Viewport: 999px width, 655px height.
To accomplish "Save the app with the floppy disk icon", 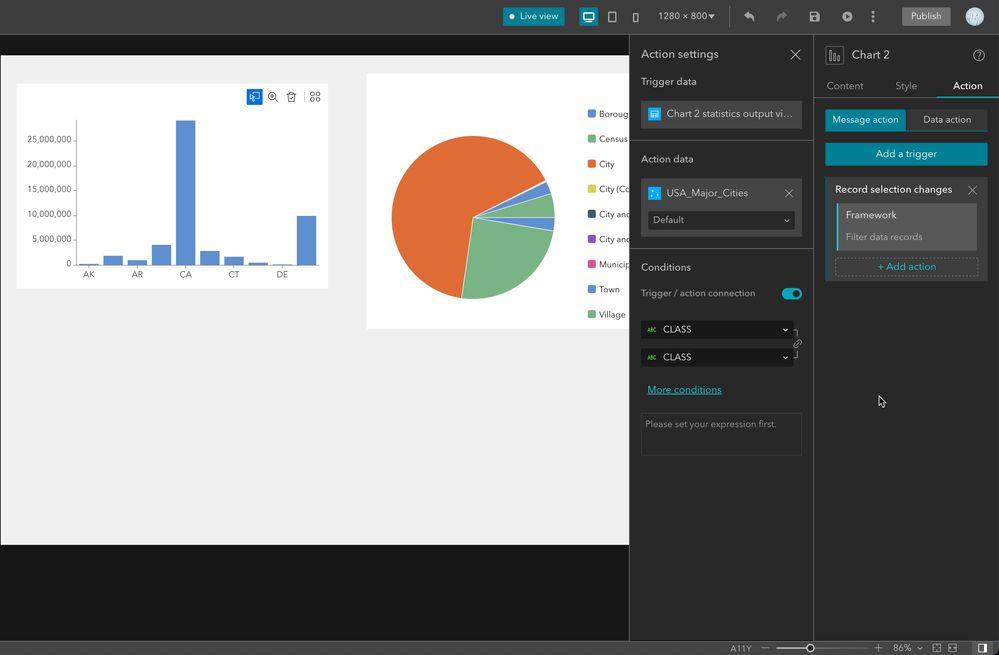I will tap(814, 17).
